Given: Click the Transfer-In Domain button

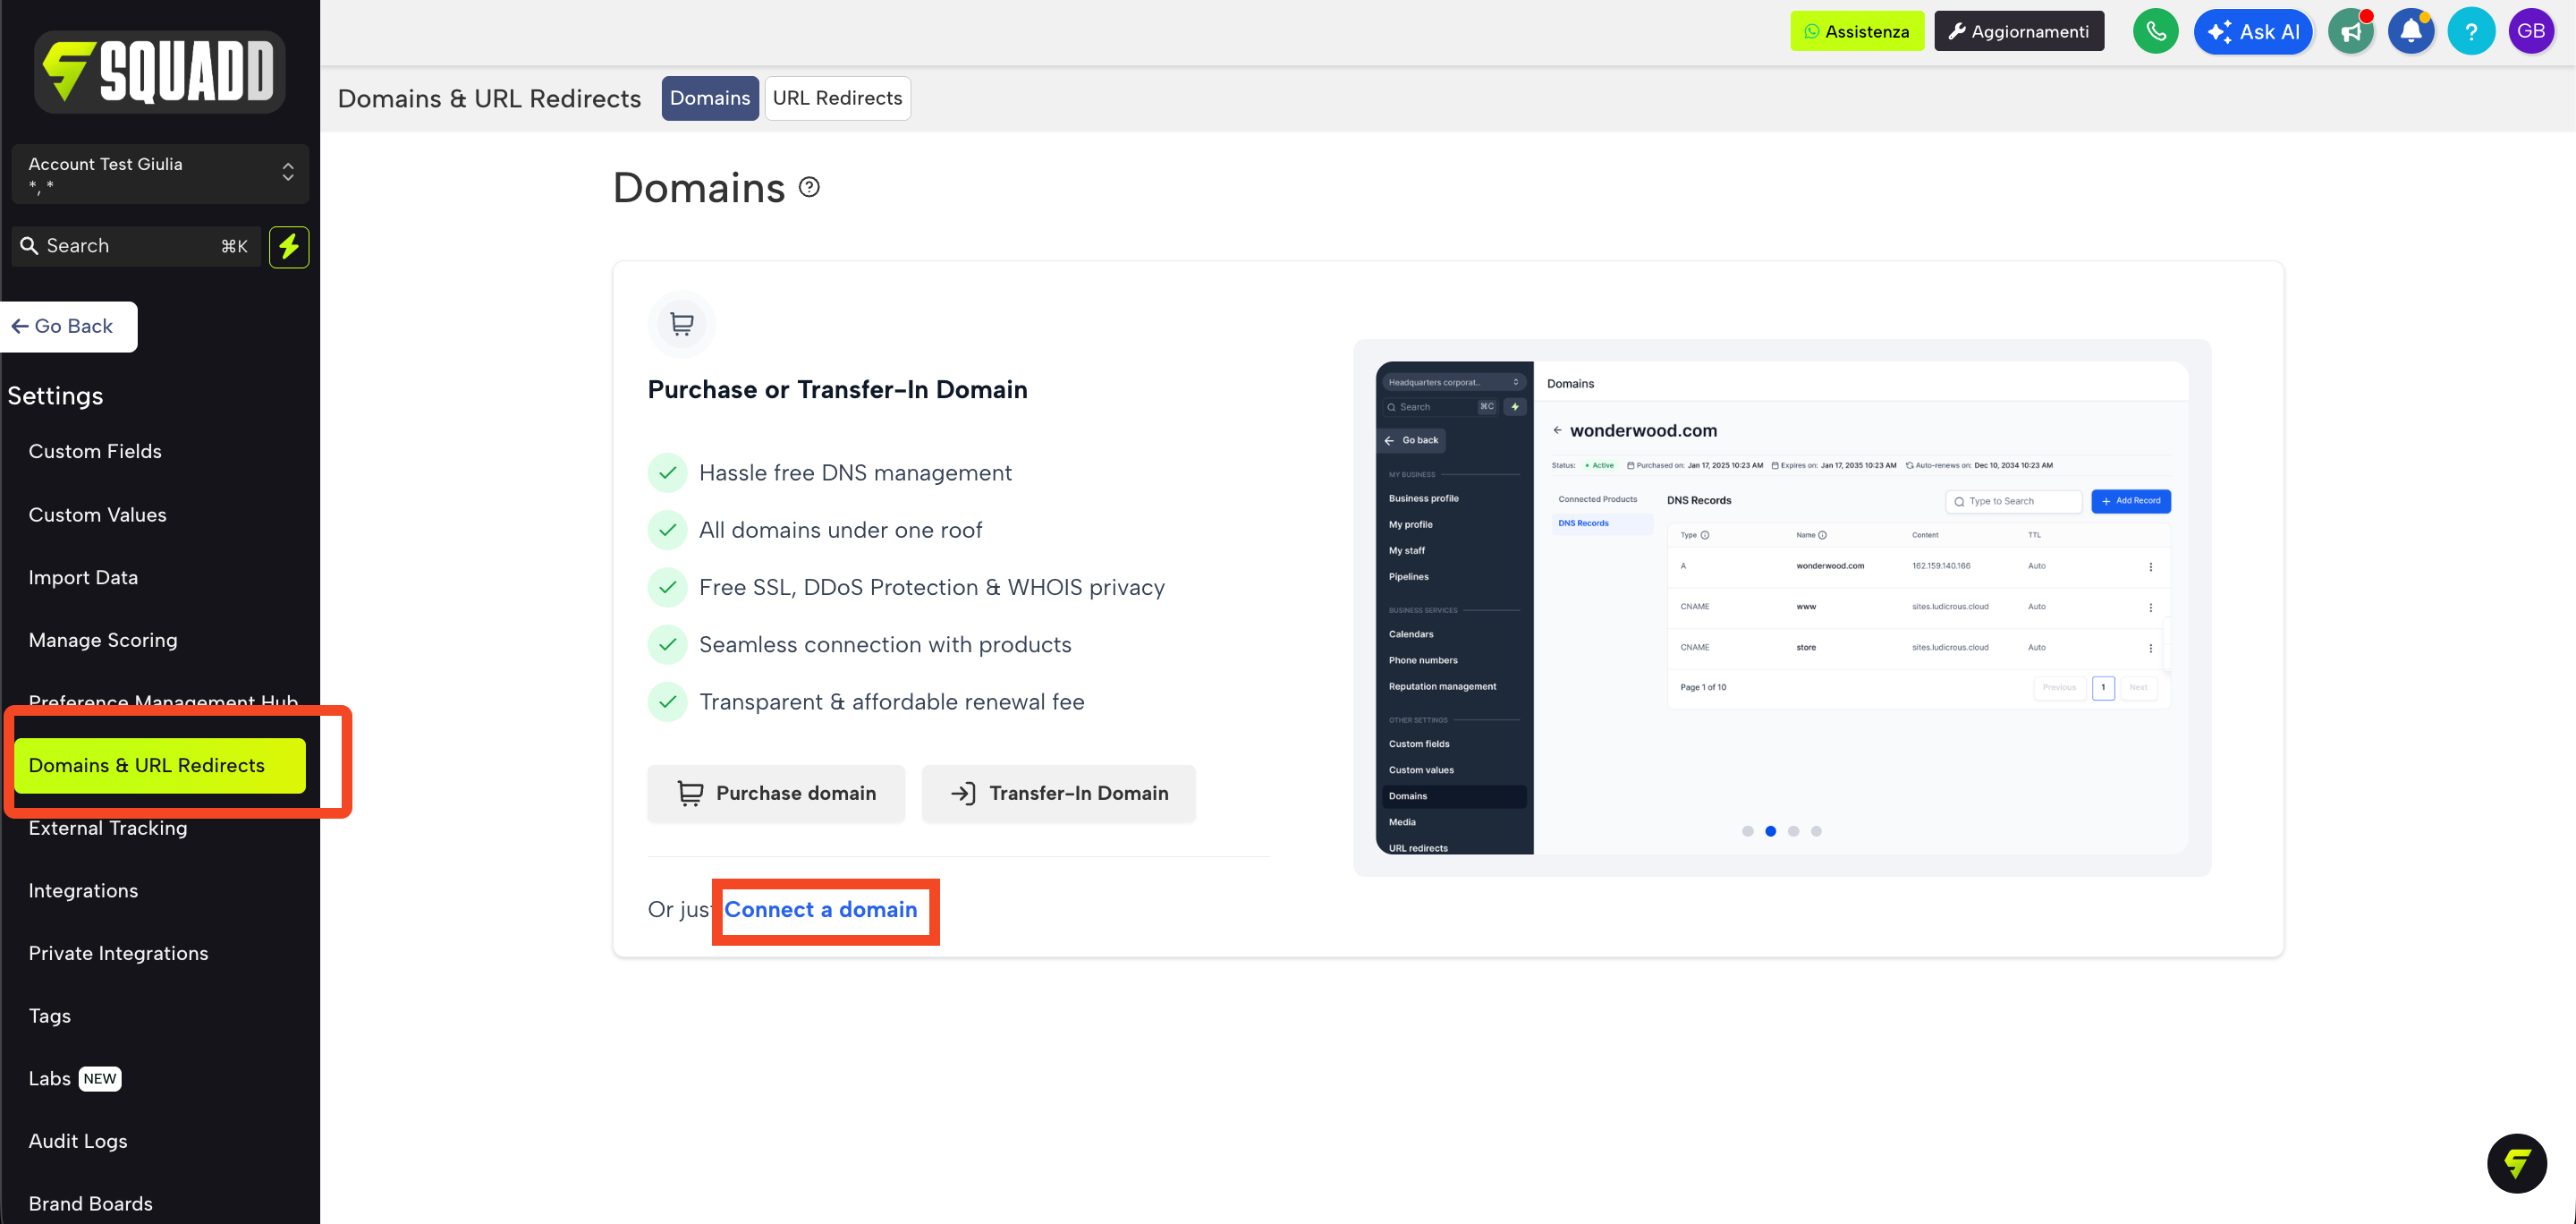Looking at the screenshot, I should click(1058, 793).
